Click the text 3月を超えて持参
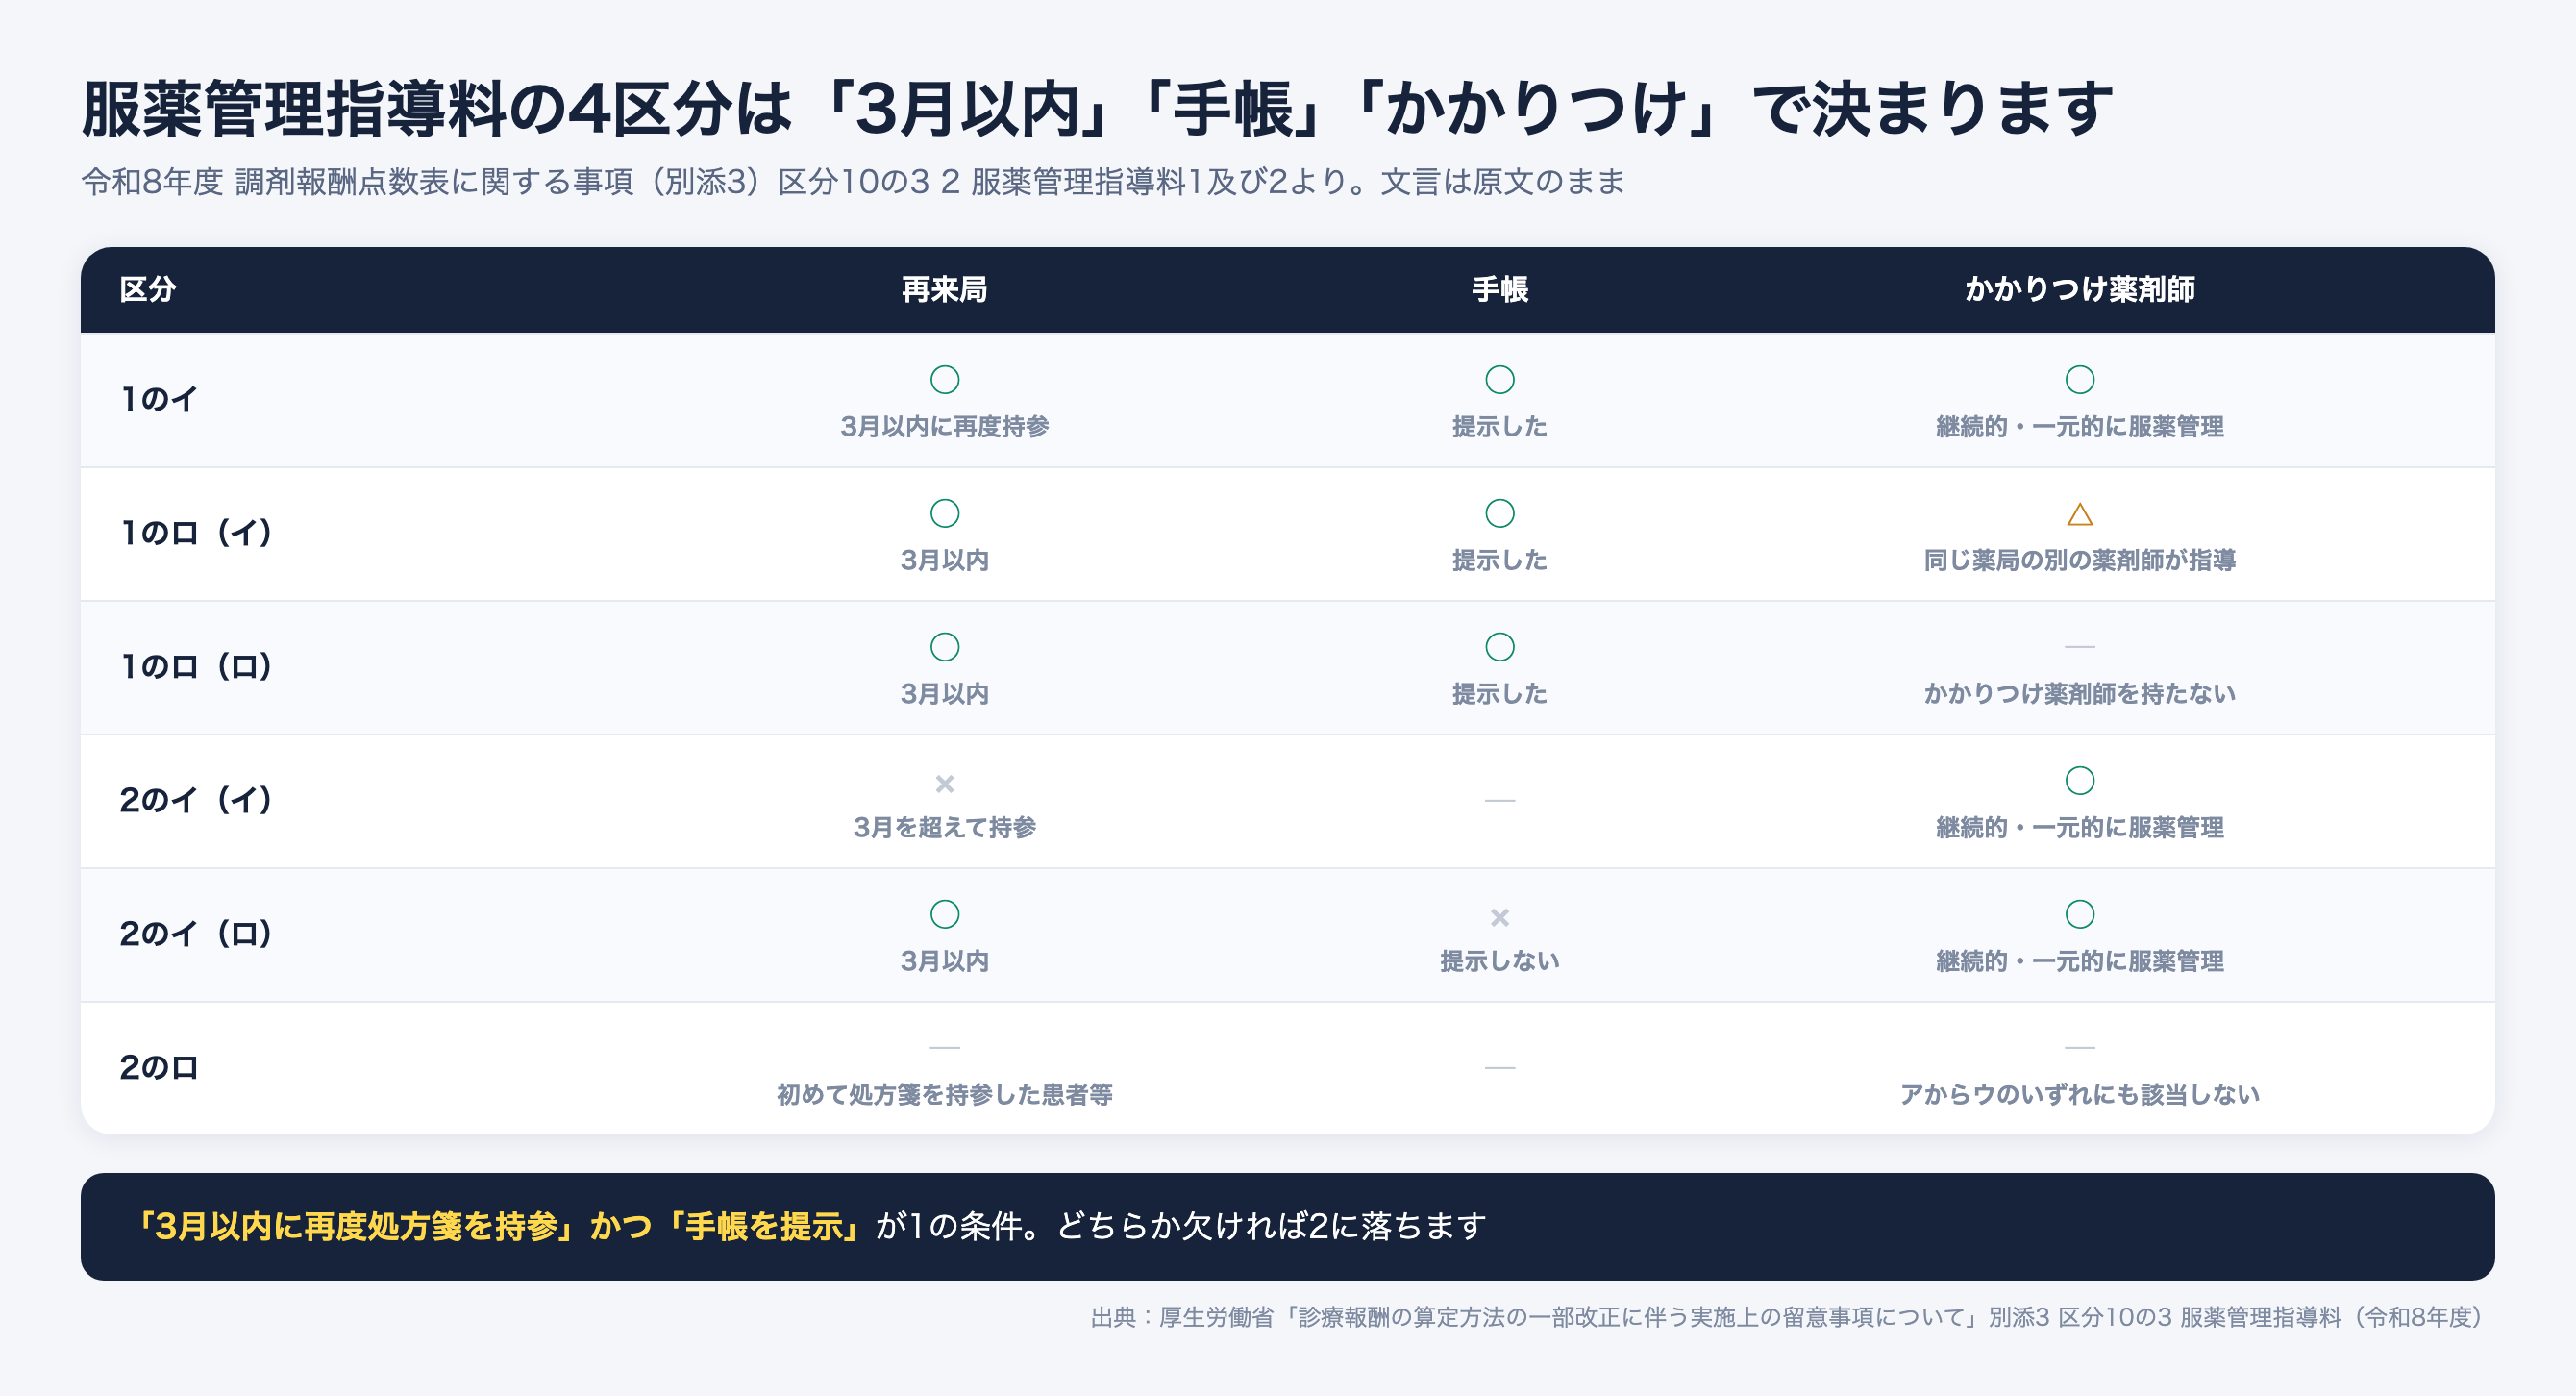The height and width of the screenshot is (1396, 2576). click(x=944, y=828)
